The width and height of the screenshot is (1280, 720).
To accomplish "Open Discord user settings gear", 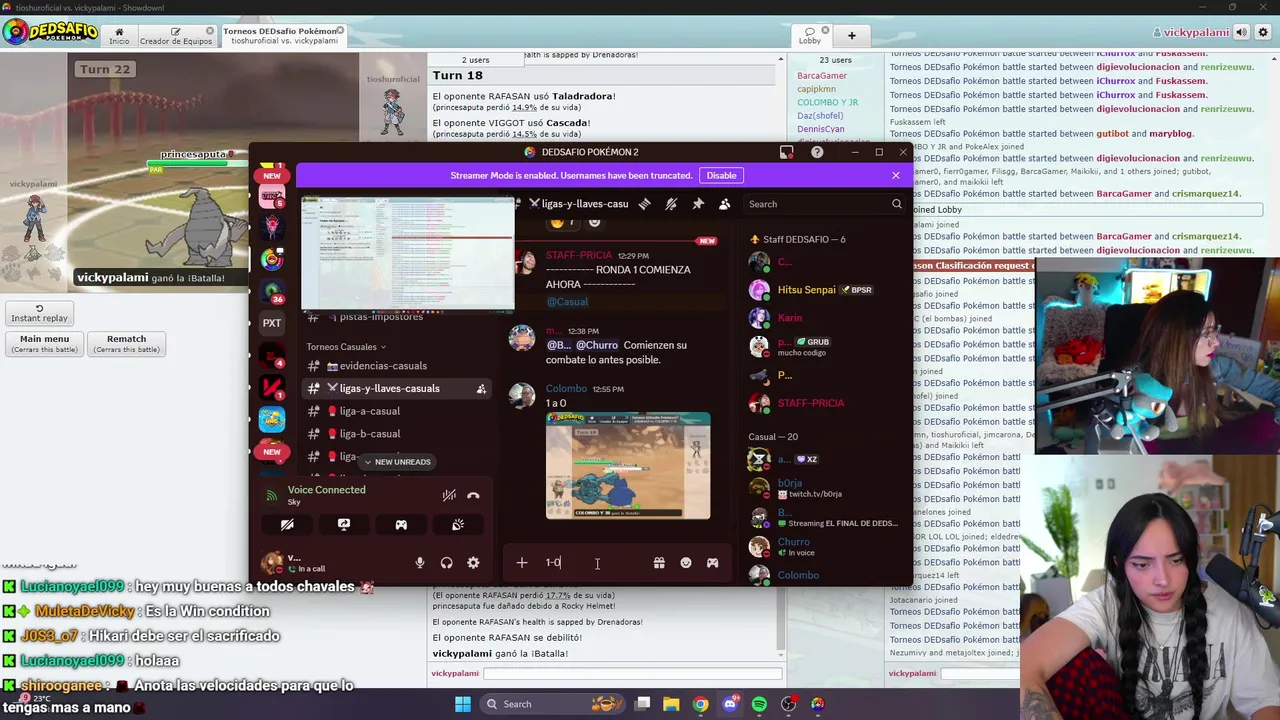I will [x=473, y=563].
